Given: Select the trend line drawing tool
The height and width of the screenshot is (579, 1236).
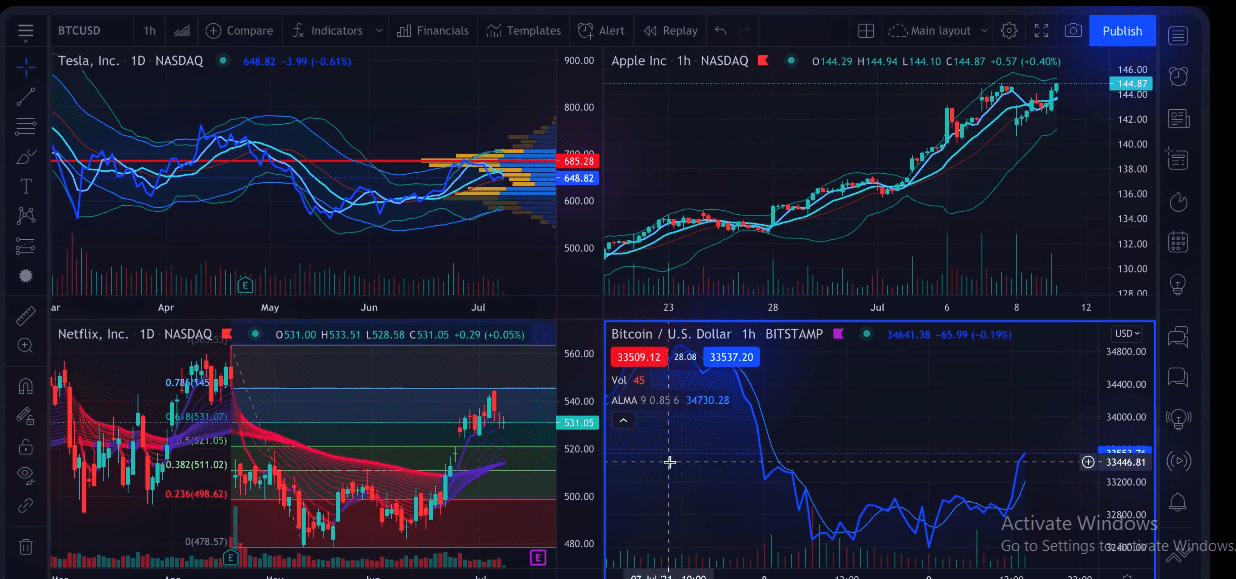Looking at the screenshot, I should click(x=26, y=97).
